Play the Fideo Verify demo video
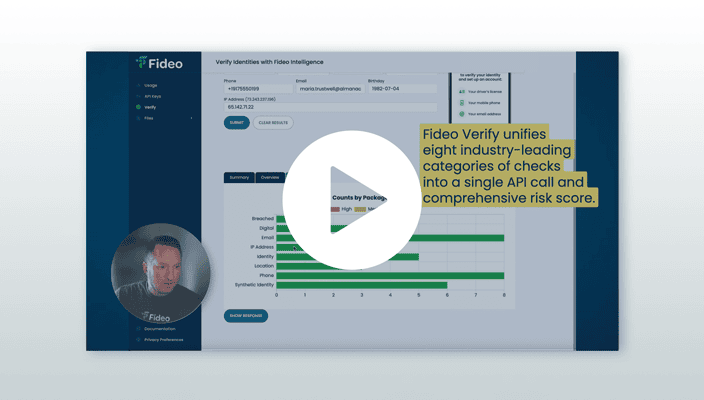 tap(352, 200)
